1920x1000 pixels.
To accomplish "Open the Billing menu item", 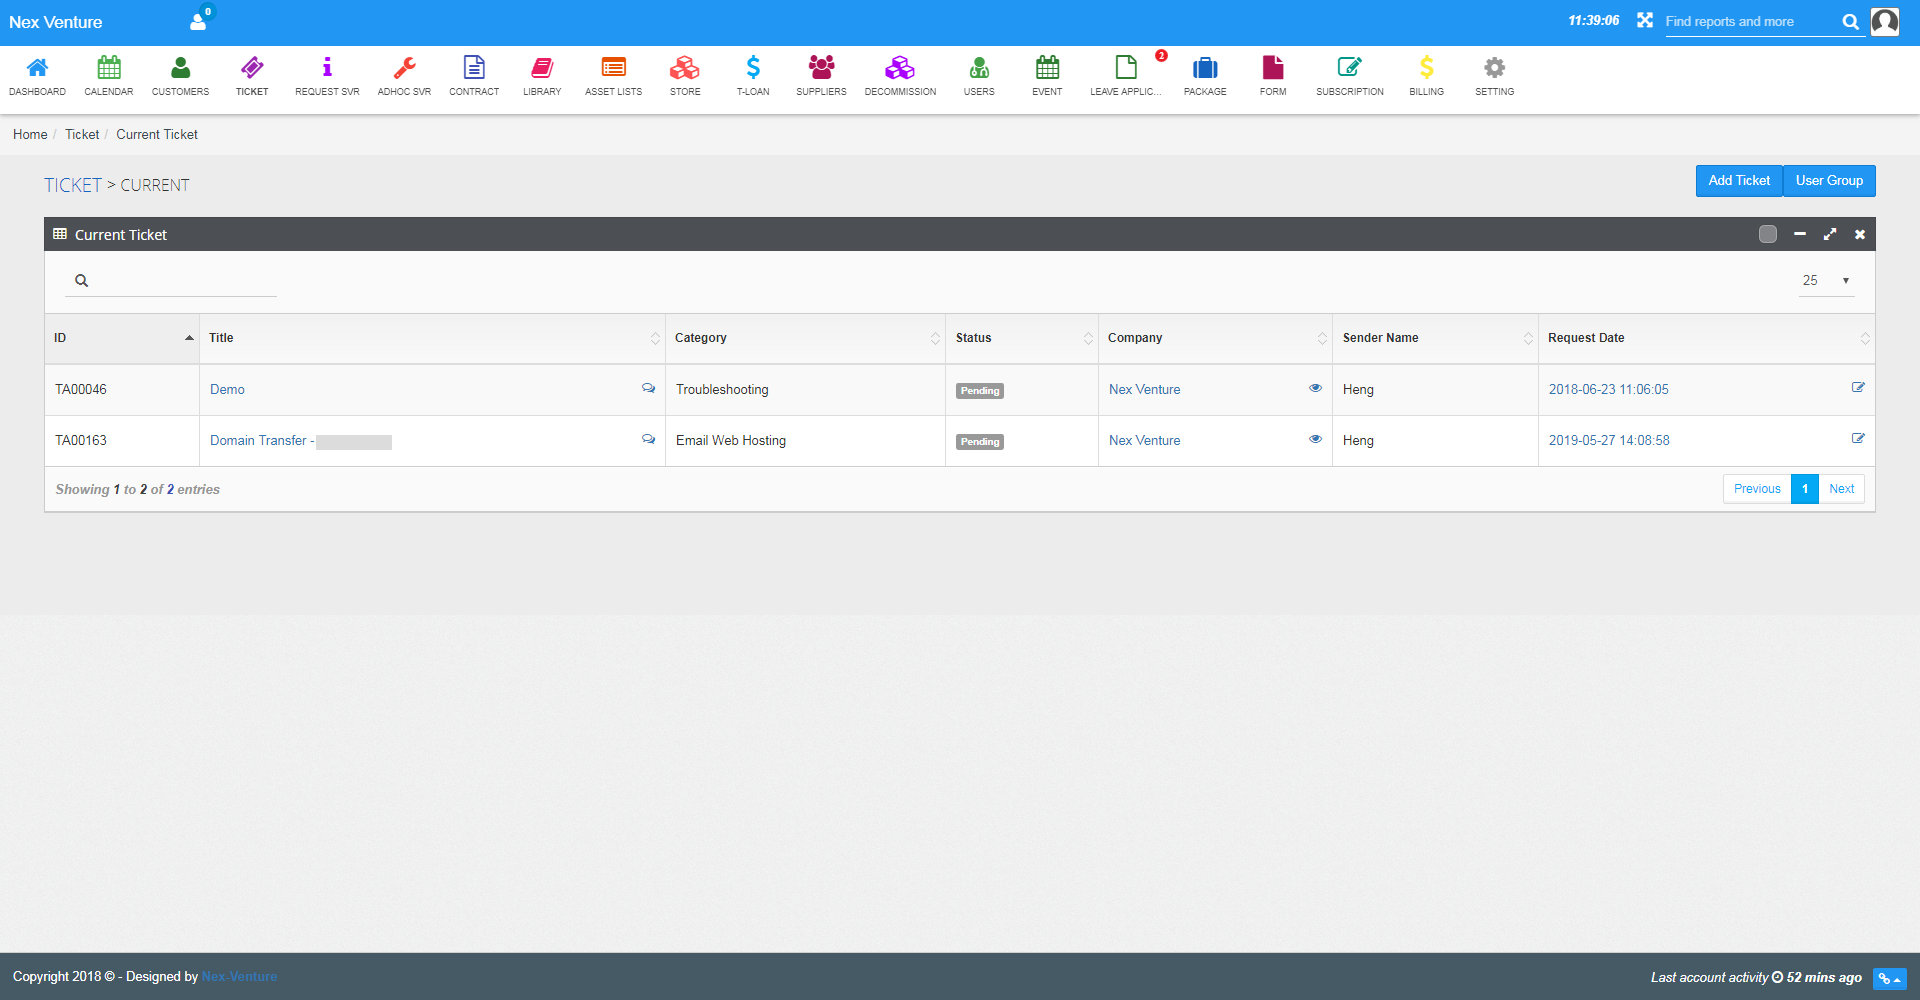I will (1426, 76).
